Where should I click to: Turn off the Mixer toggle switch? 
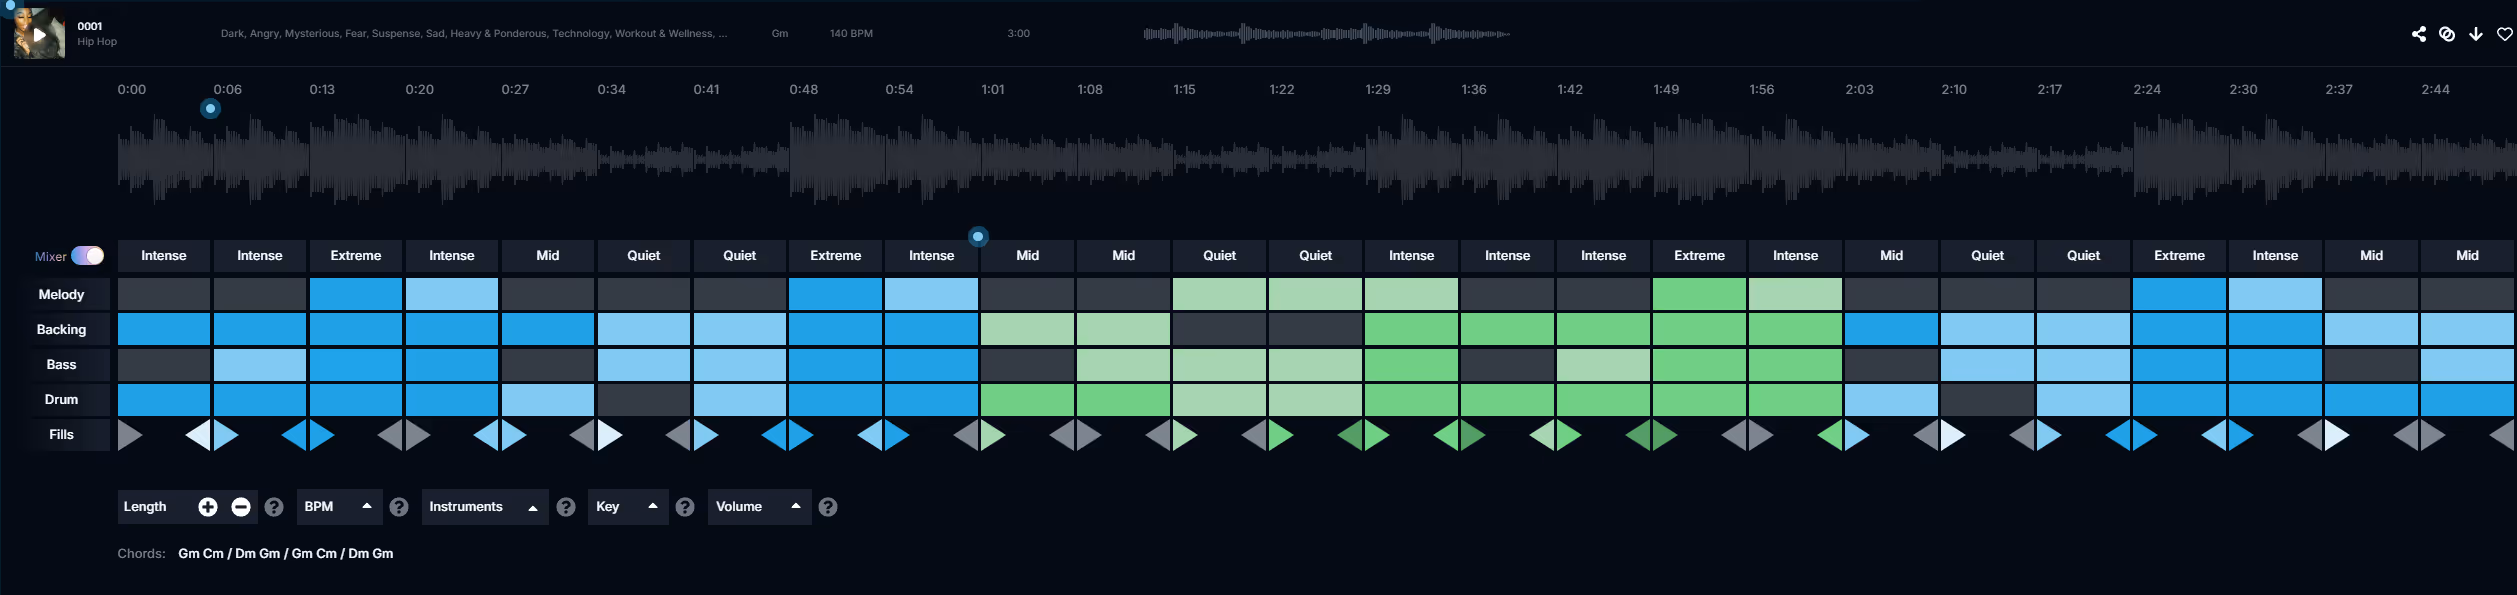pyautogui.click(x=87, y=256)
